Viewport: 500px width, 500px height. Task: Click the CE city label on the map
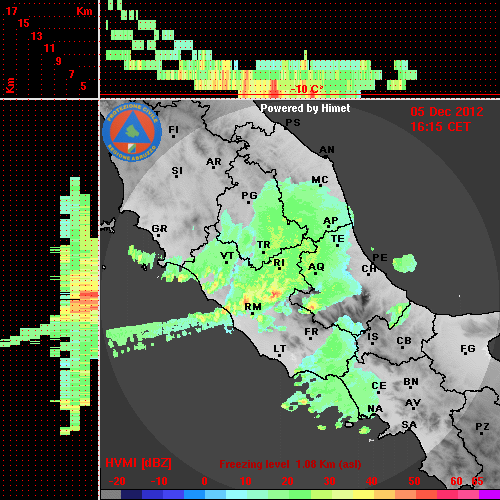(379, 386)
